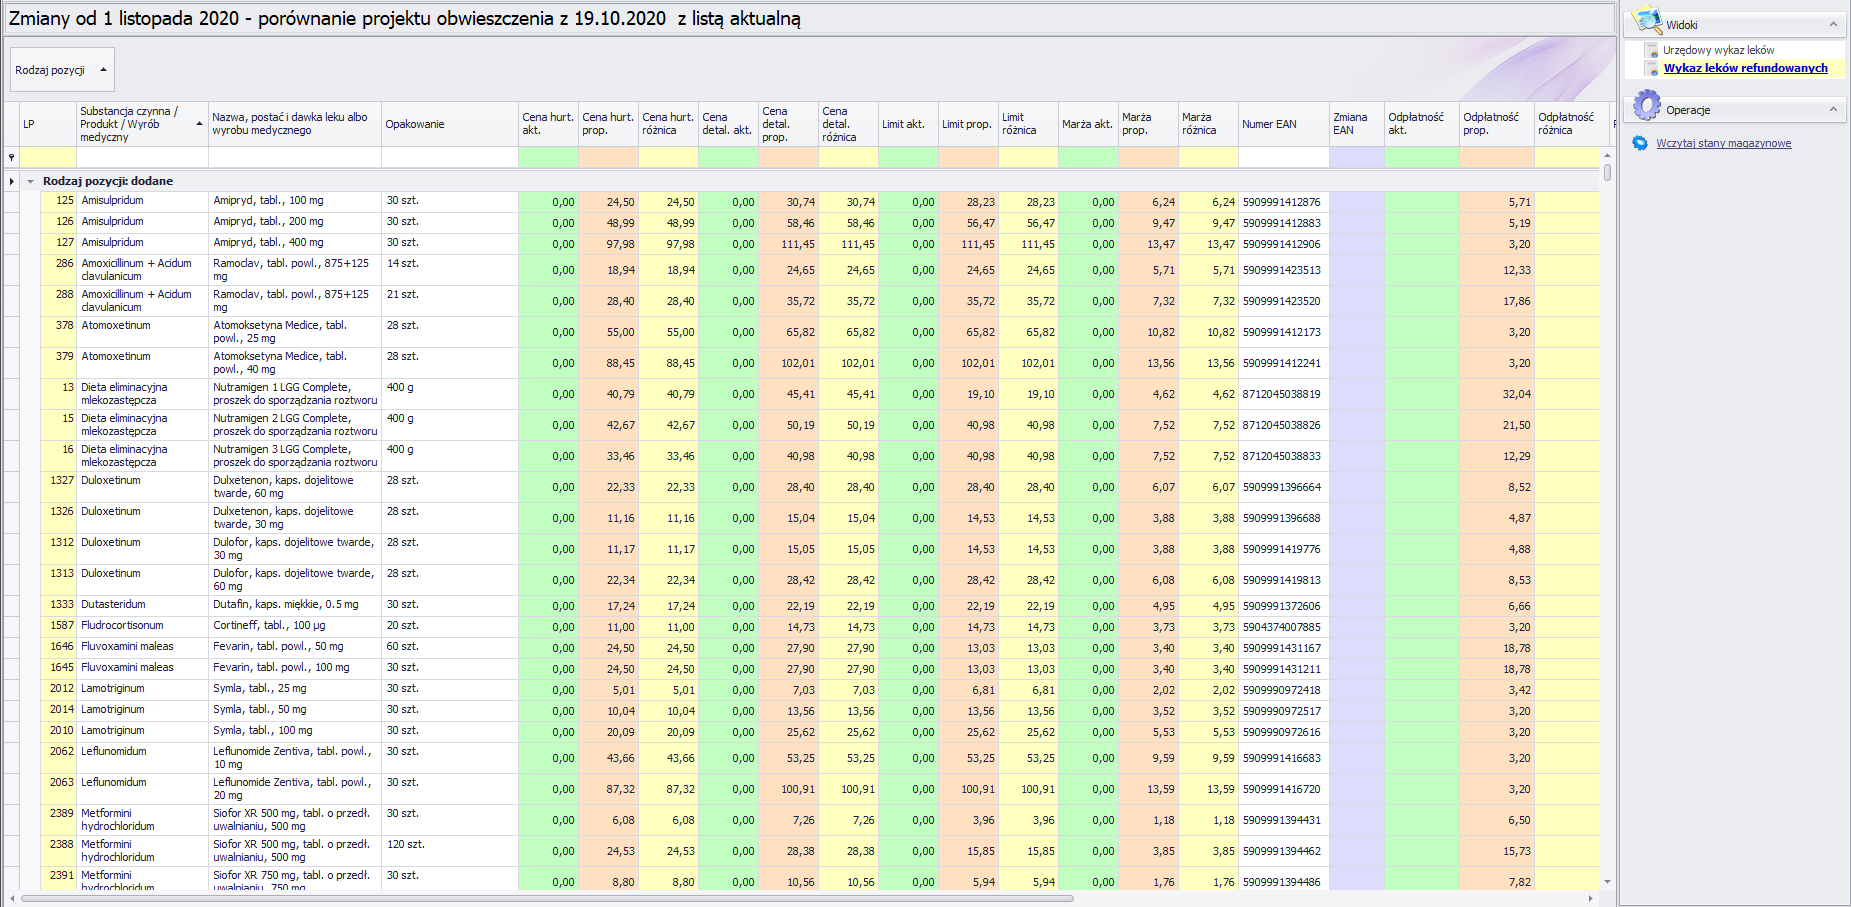The width and height of the screenshot is (1851, 907).
Task: Sort by the Numer EAN column header
Action: point(1282,124)
